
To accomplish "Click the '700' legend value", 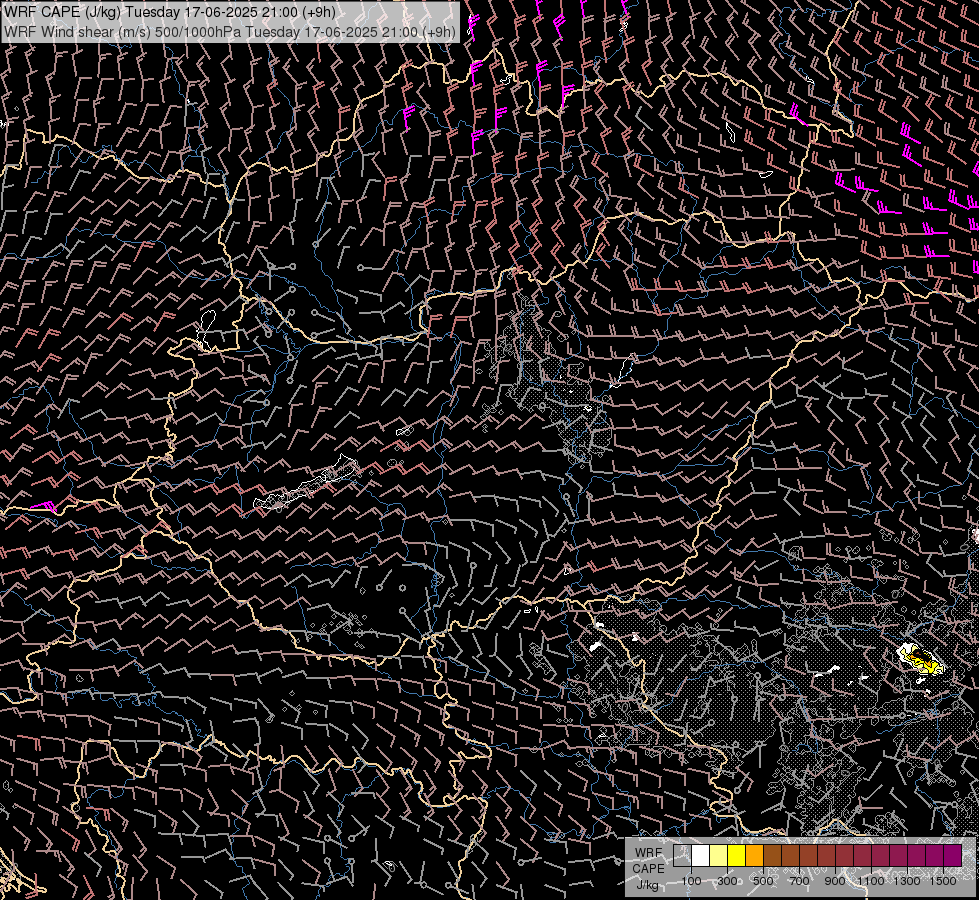I will 799,881.
